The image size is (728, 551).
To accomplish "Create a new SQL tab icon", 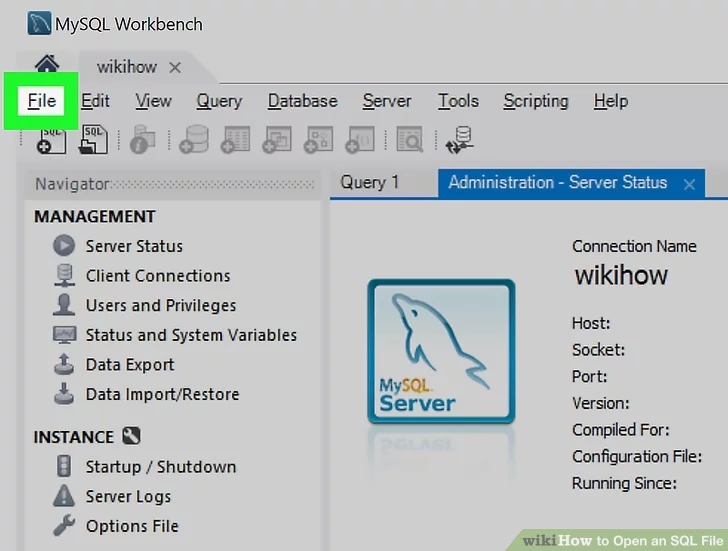I will pos(51,140).
